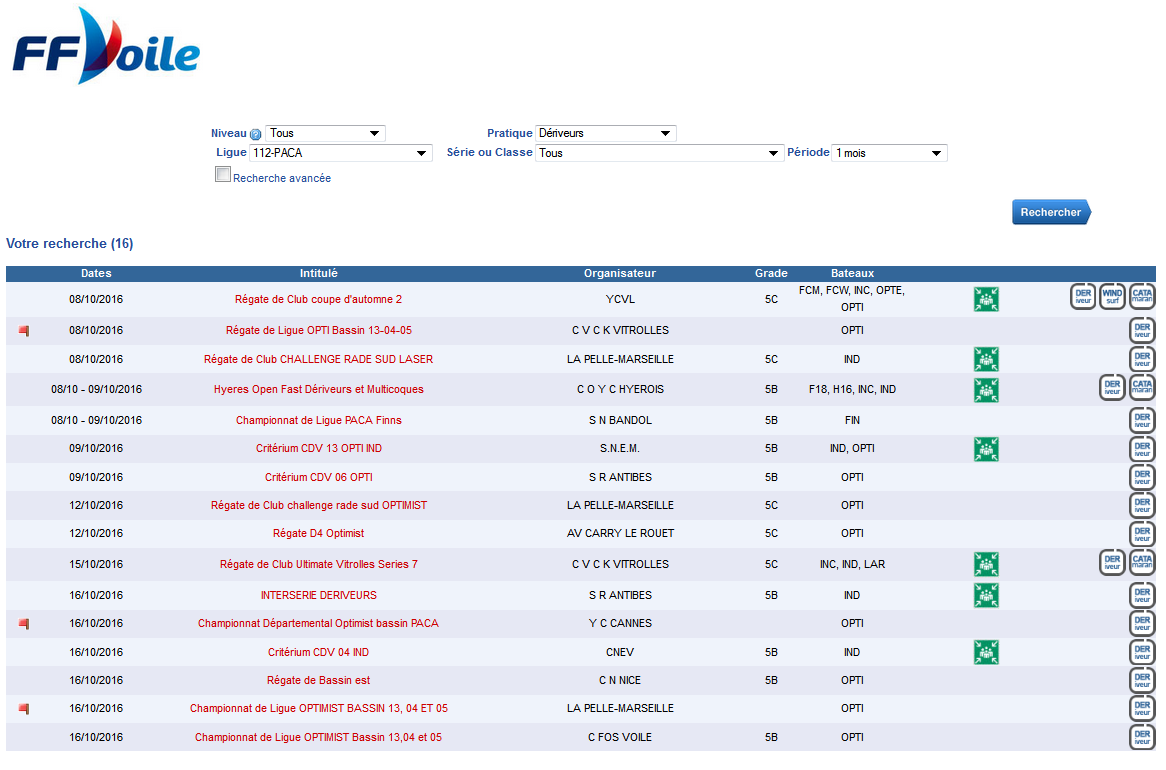Screen dimensions: 1166x770
Task: Select the WIND surf icon in the YCVL row
Action: tap(1112, 296)
